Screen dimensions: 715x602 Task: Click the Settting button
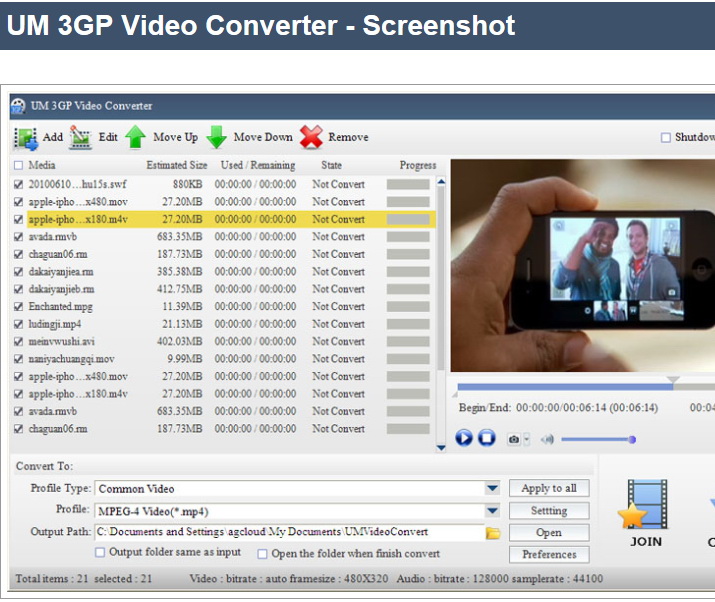click(549, 510)
